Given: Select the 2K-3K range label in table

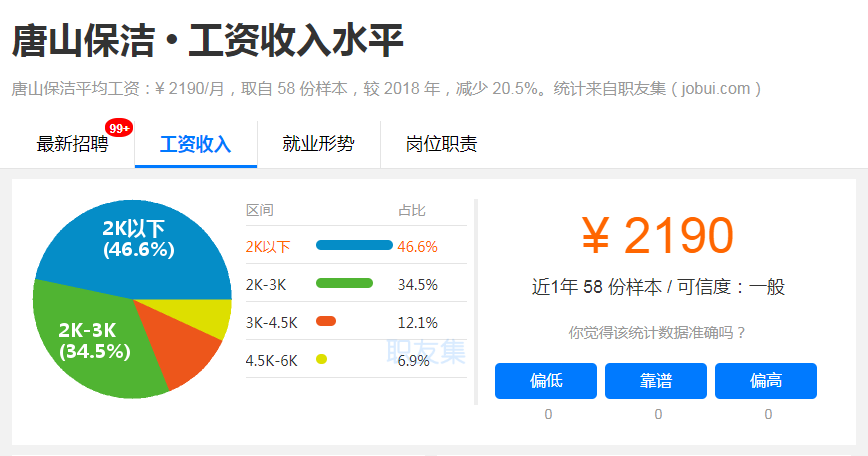Looking at the screenshot, I should point(266,285).
